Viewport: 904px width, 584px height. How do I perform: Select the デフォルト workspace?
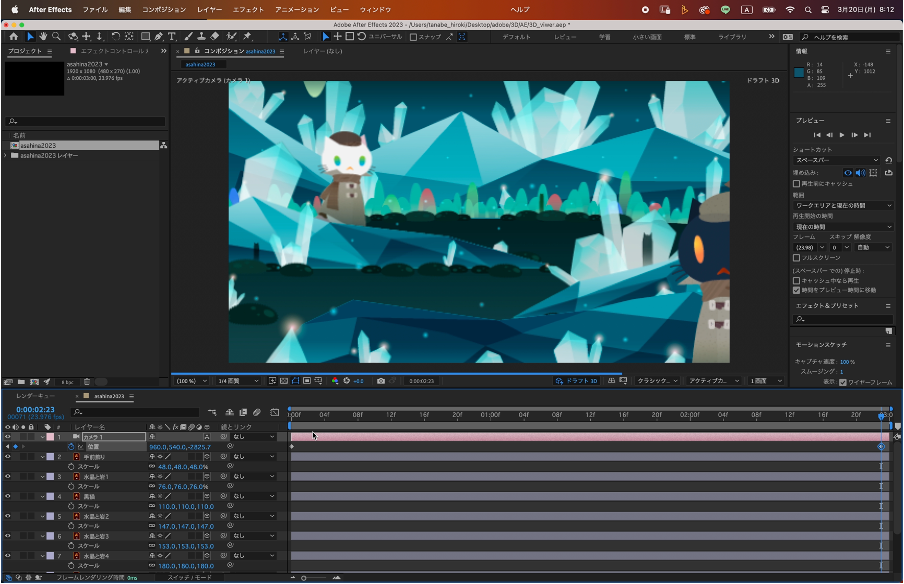click(517, 37)
